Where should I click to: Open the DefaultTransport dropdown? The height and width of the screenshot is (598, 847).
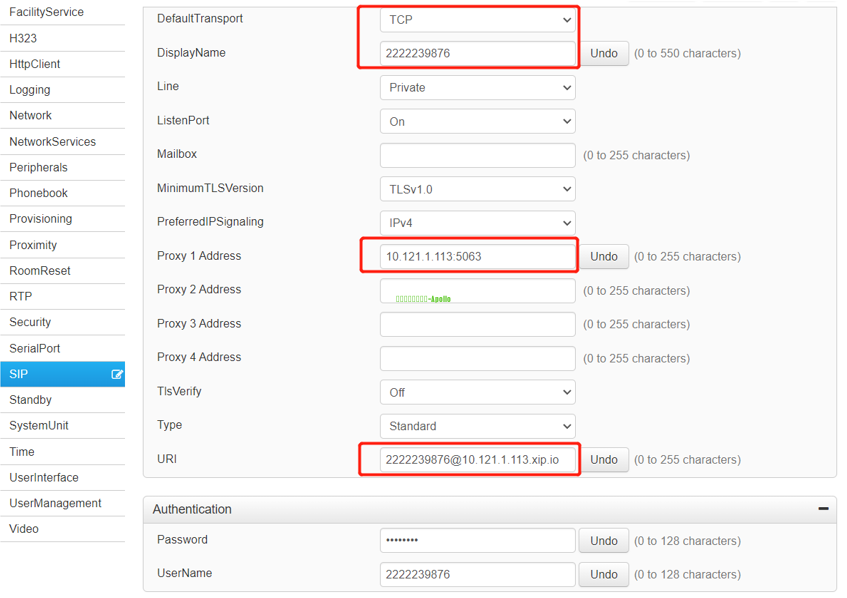477,19
